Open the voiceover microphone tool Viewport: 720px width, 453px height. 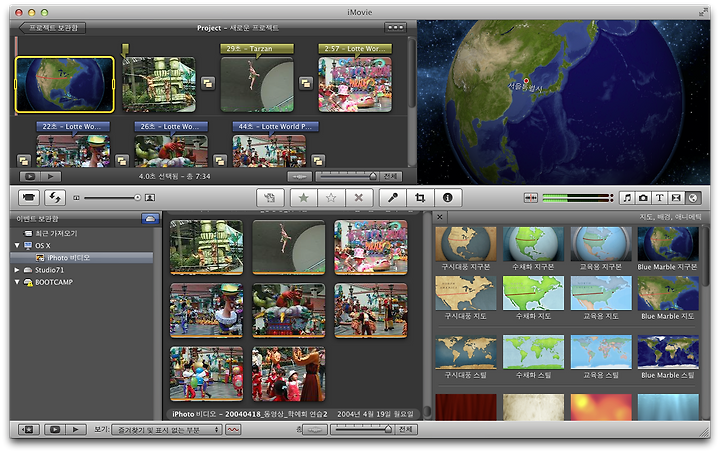click(393, 197)
